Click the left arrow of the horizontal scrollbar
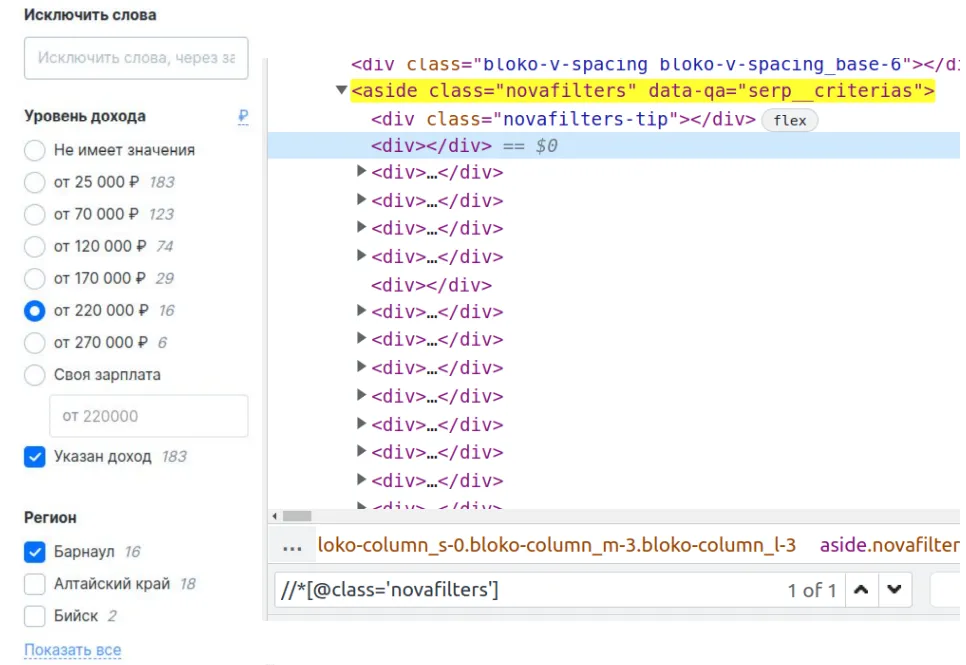 pyautogui.click(x=275, y=516)
